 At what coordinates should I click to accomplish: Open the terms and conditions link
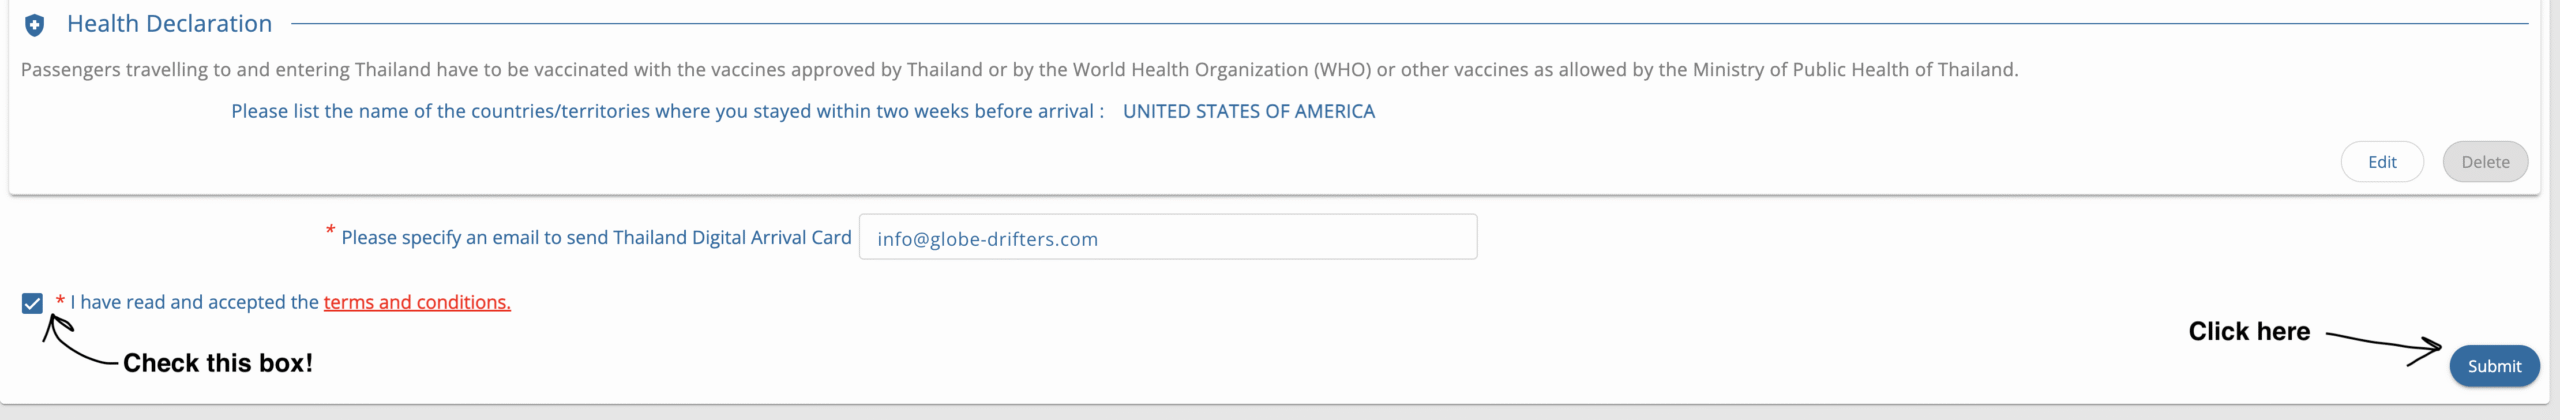417,302
